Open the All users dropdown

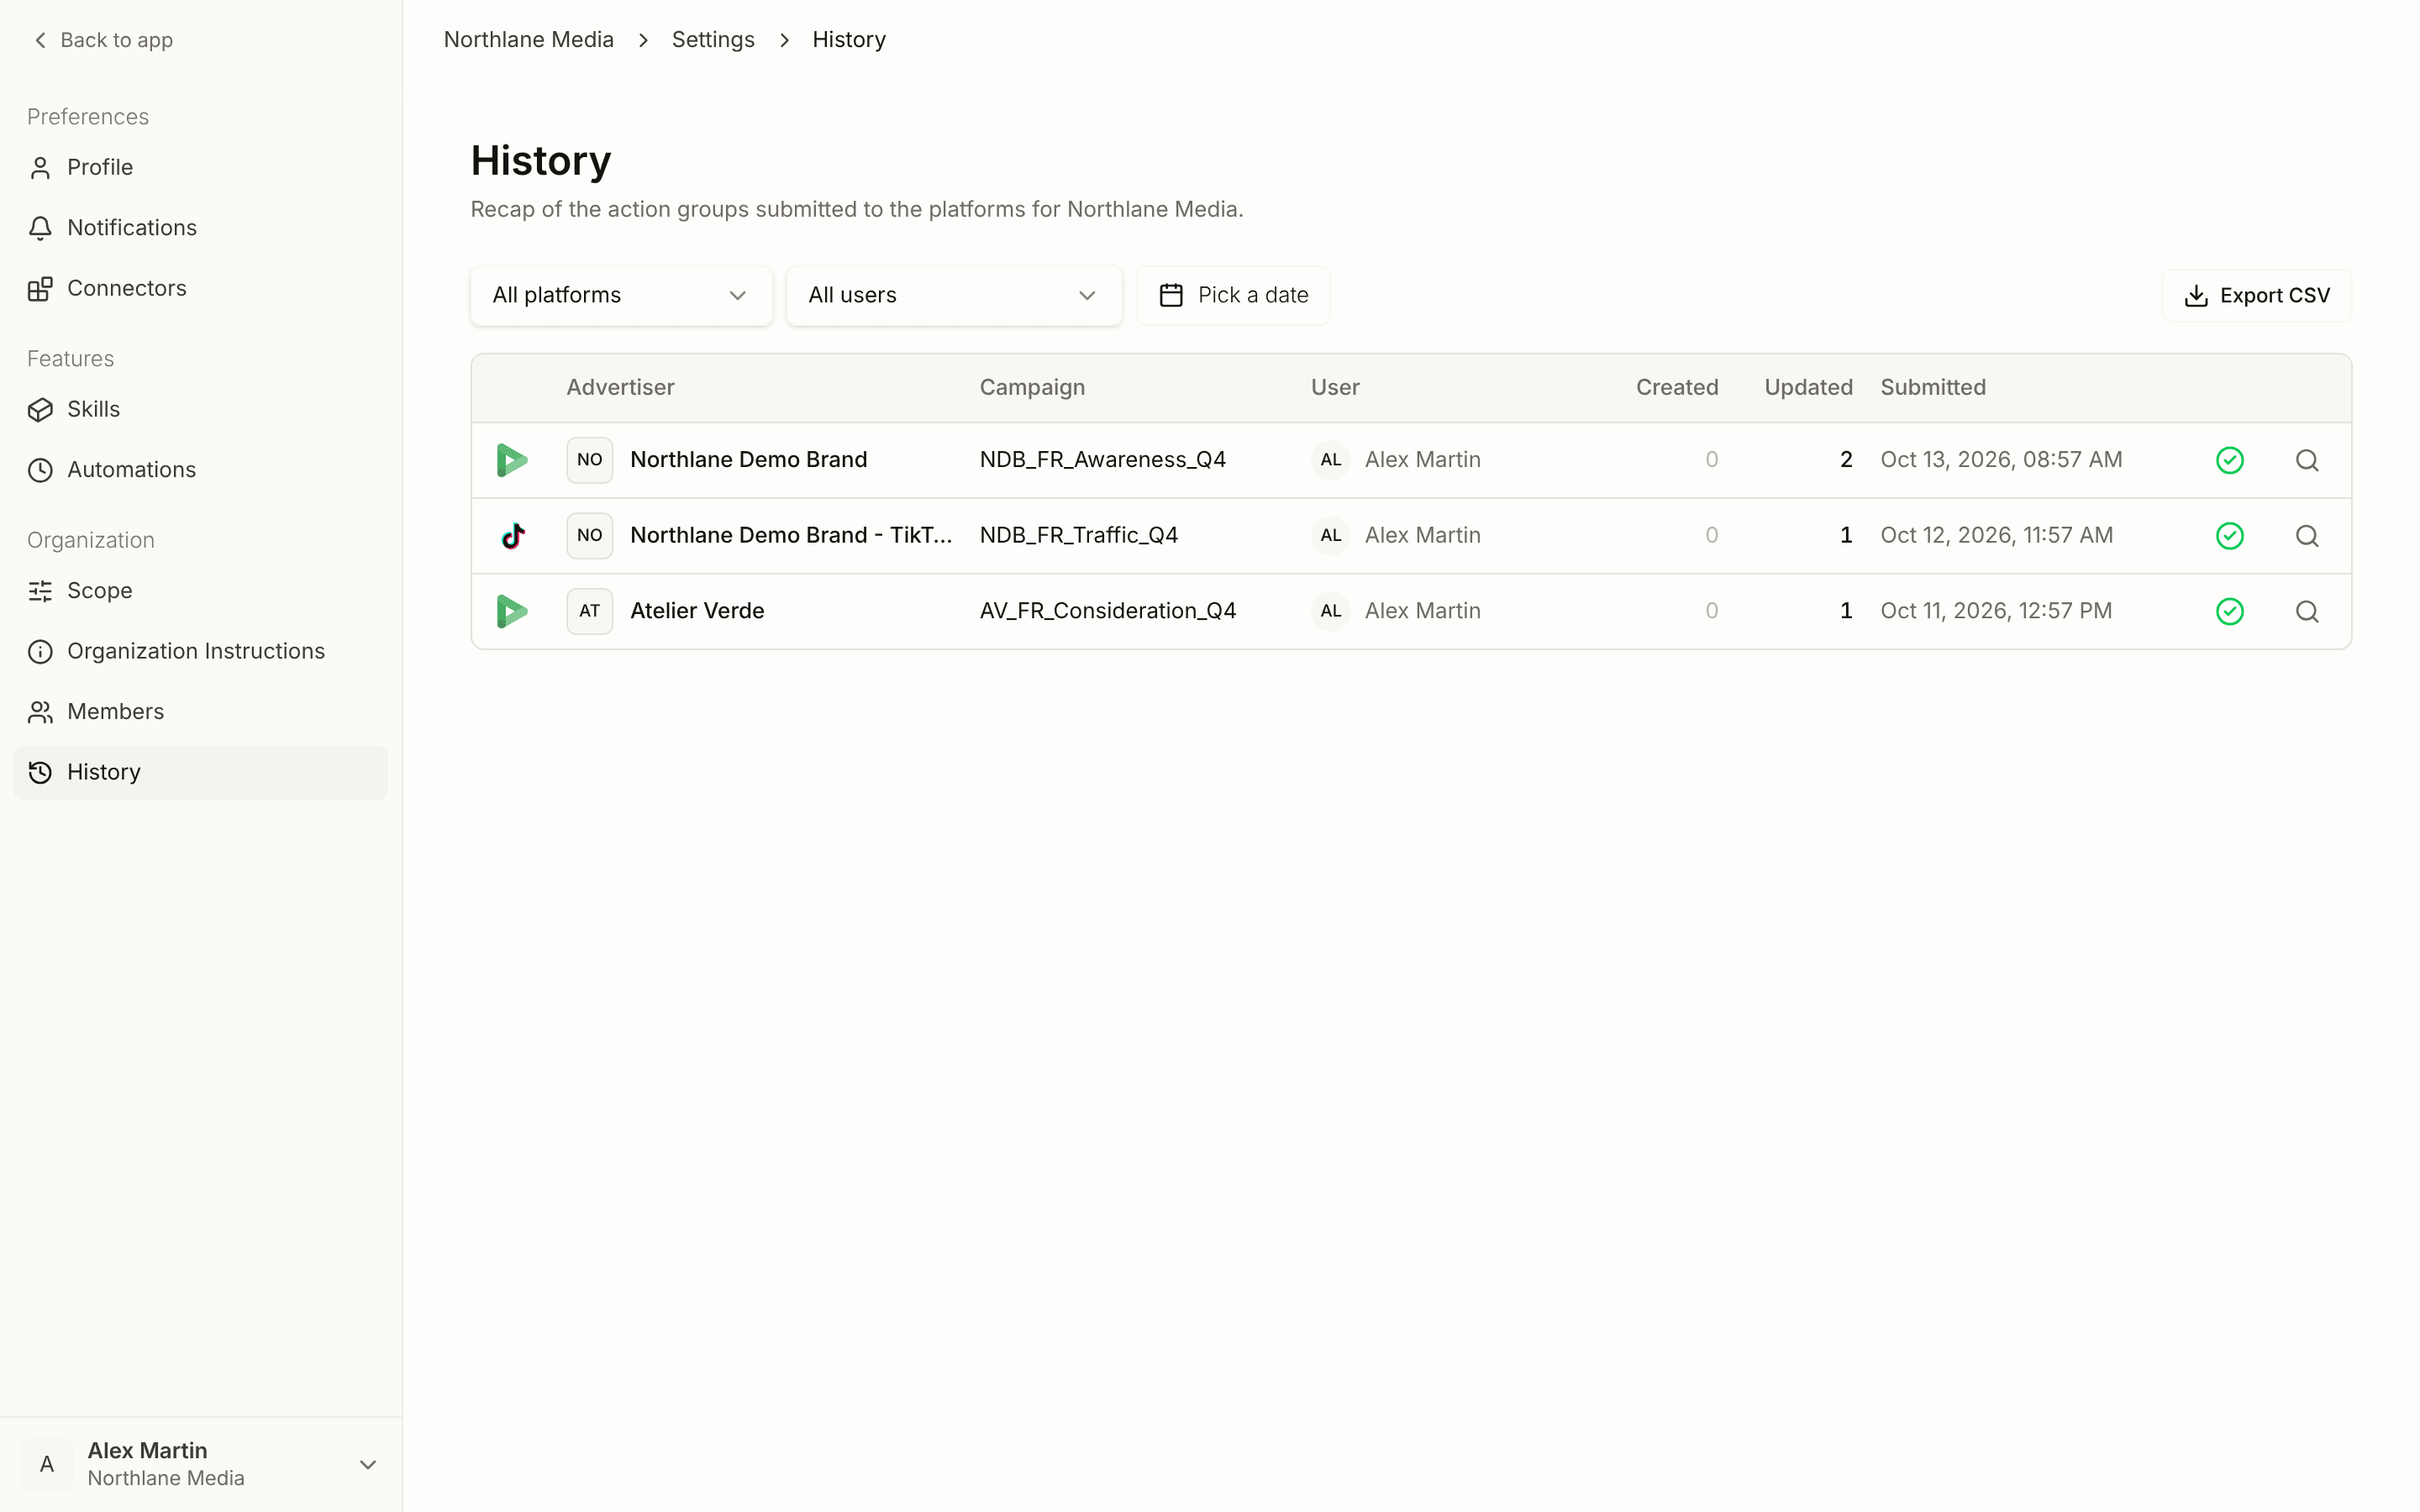(x=953, y=295)
